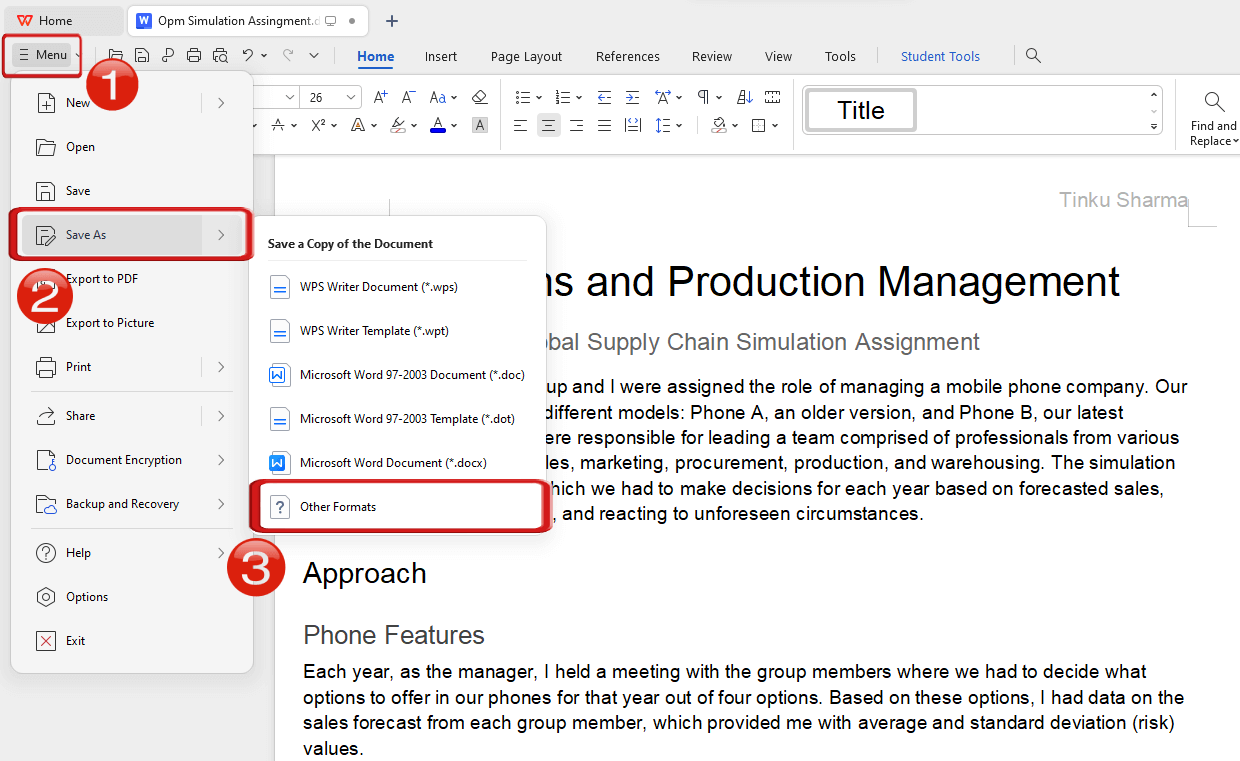Choose Export to Picture
The height and width of the screenshot is (761, 1240).
(132, 323)
